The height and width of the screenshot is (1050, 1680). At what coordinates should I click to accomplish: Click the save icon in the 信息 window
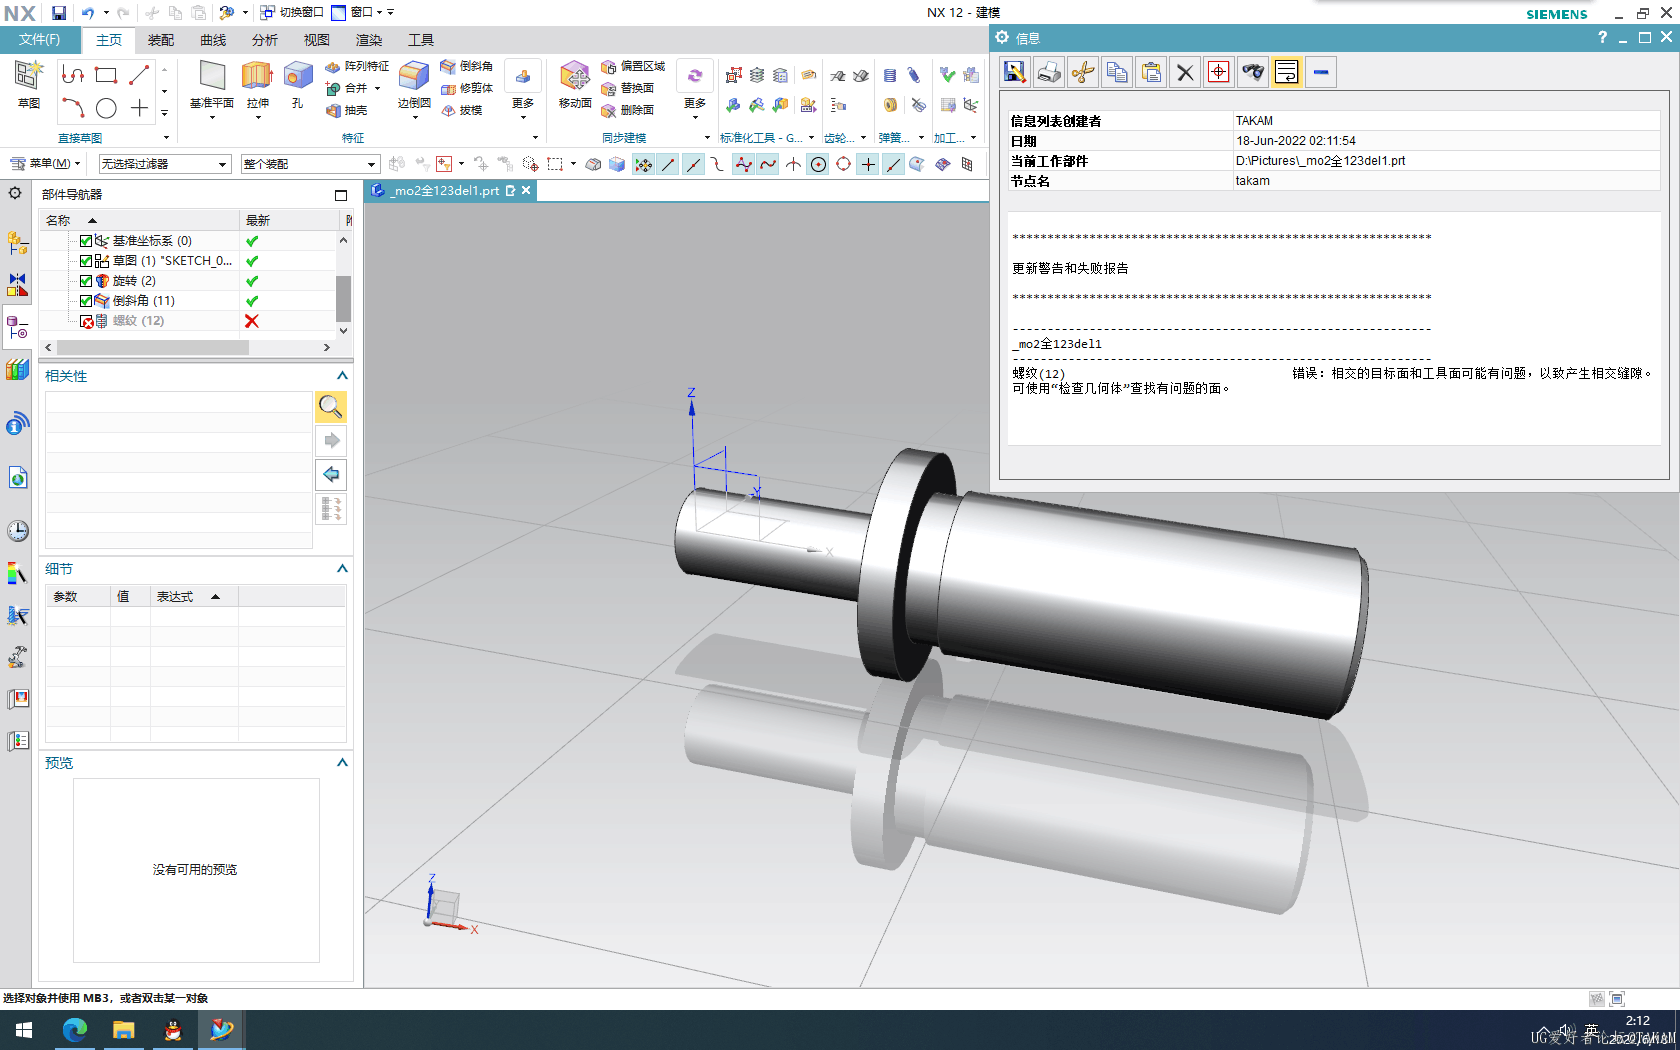(x=1015, y=72)
